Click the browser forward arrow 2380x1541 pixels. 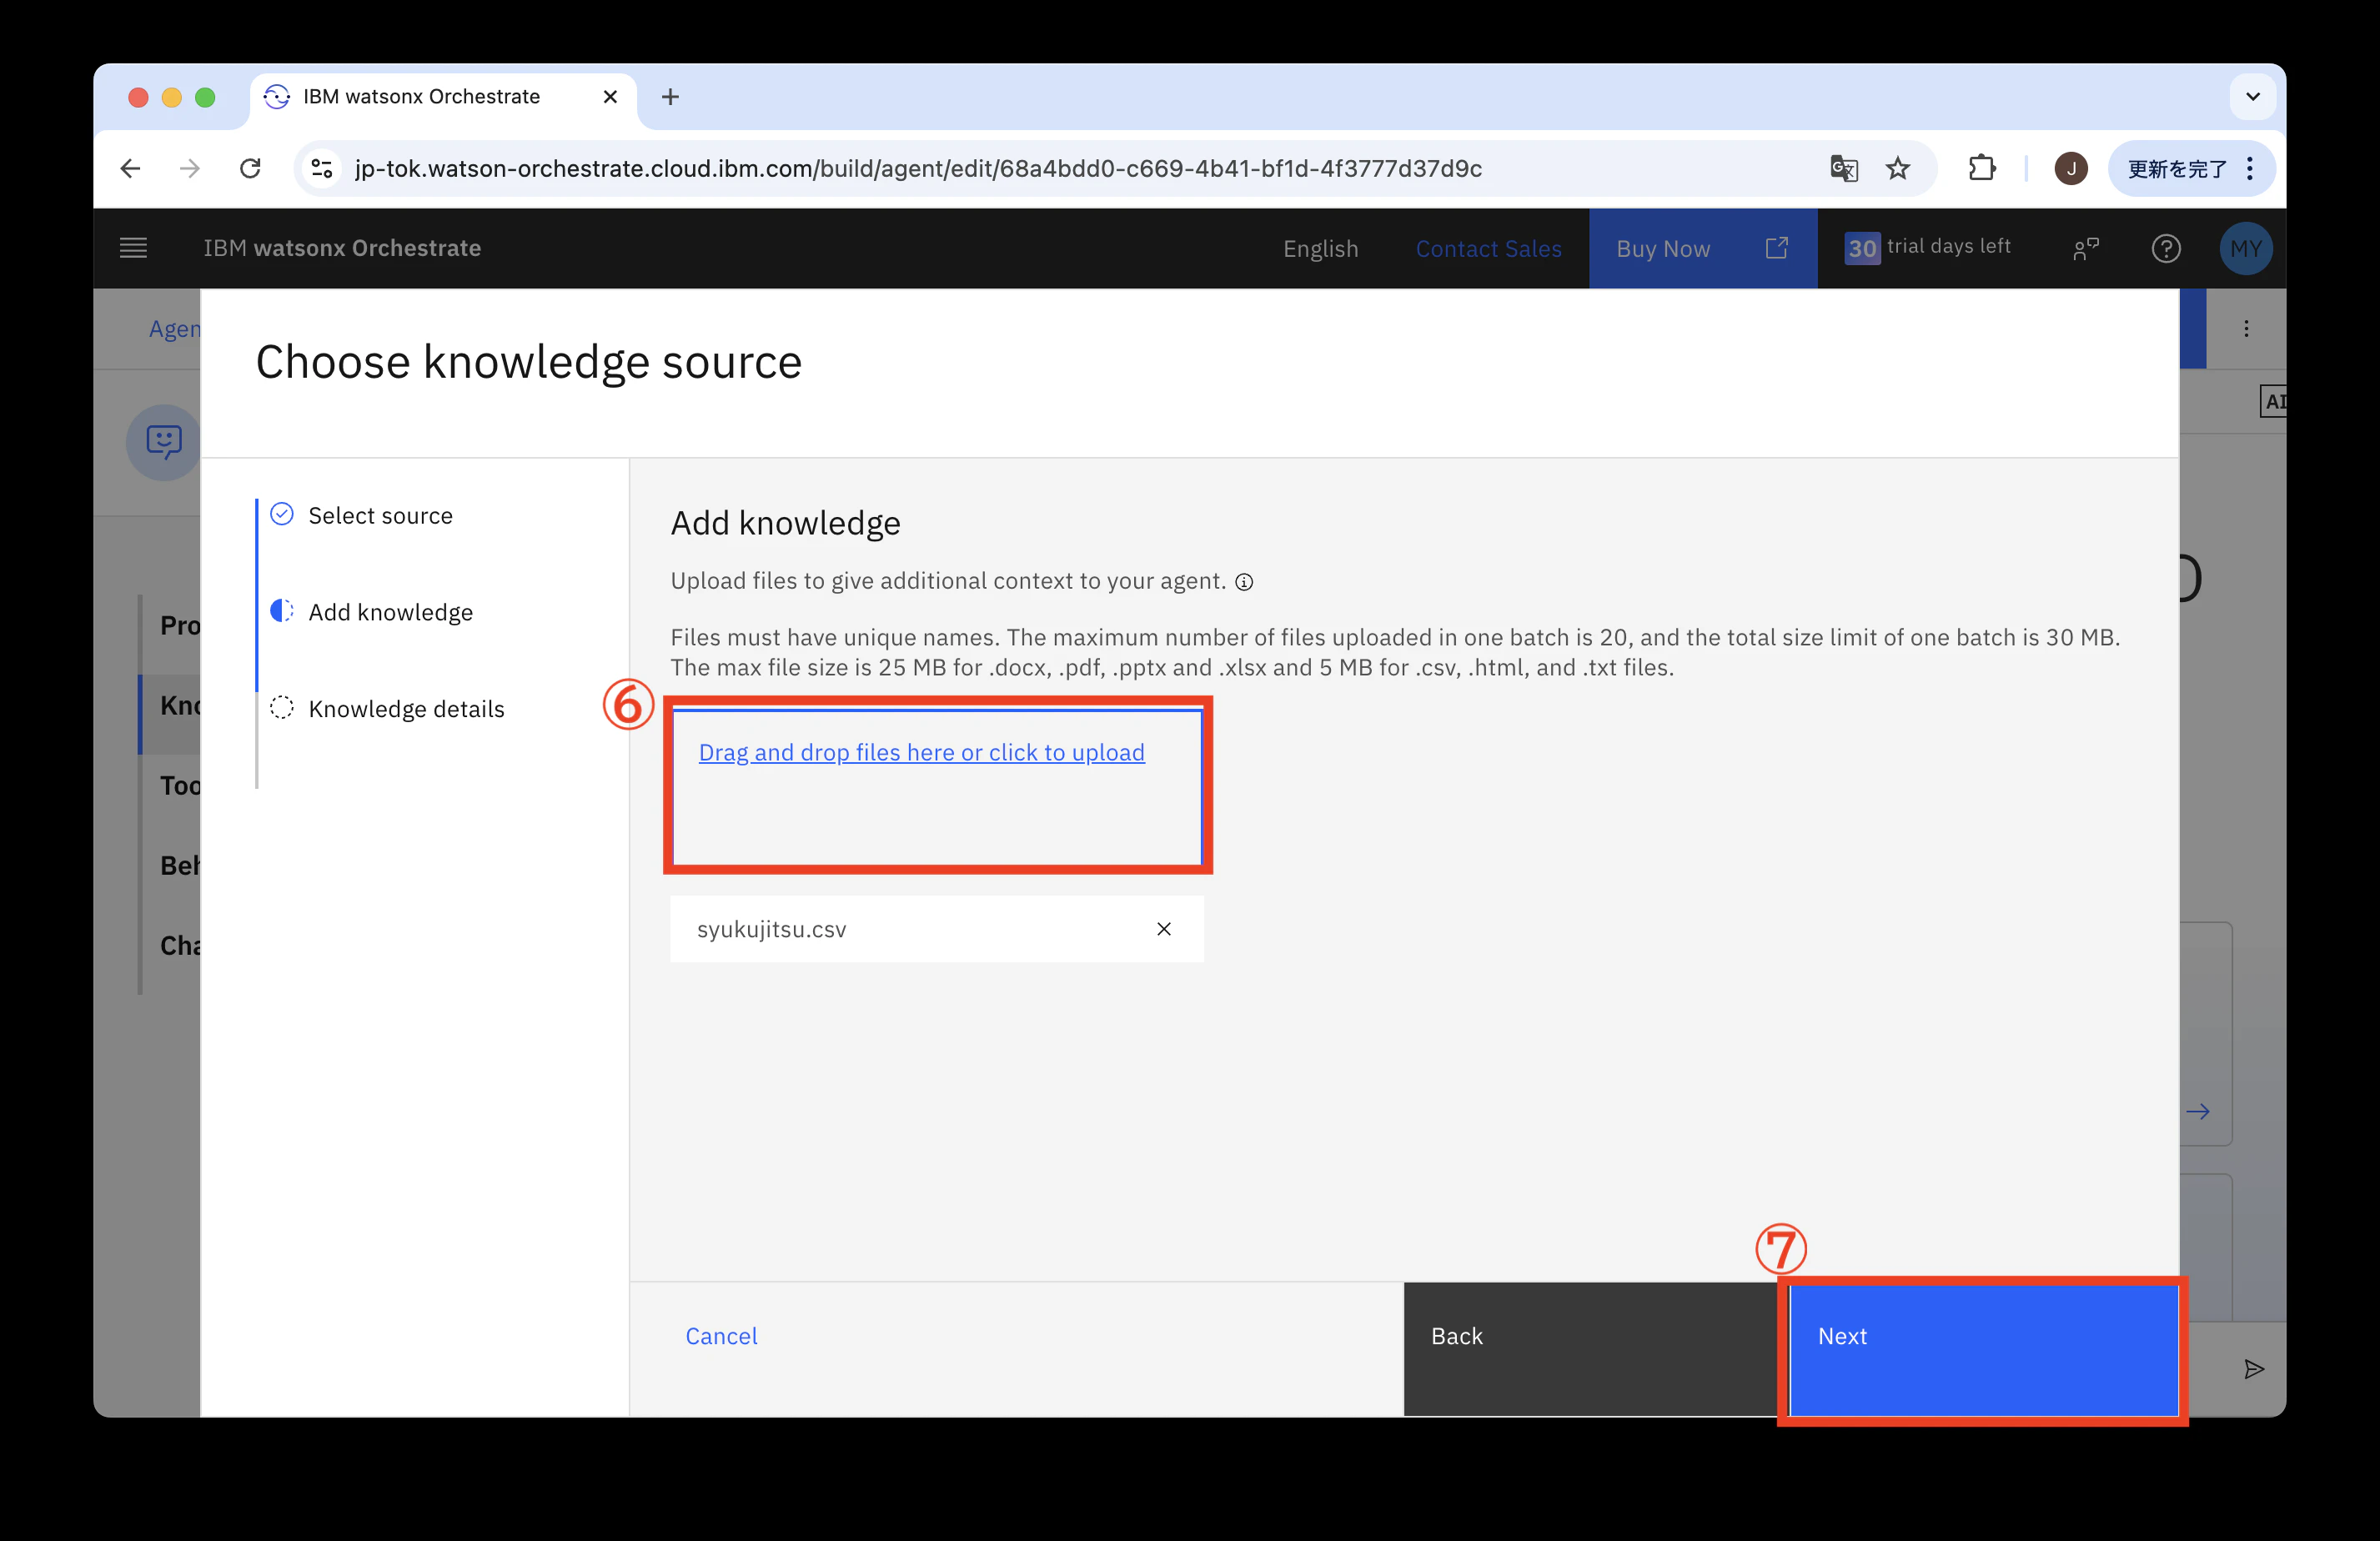pos(190,168)
